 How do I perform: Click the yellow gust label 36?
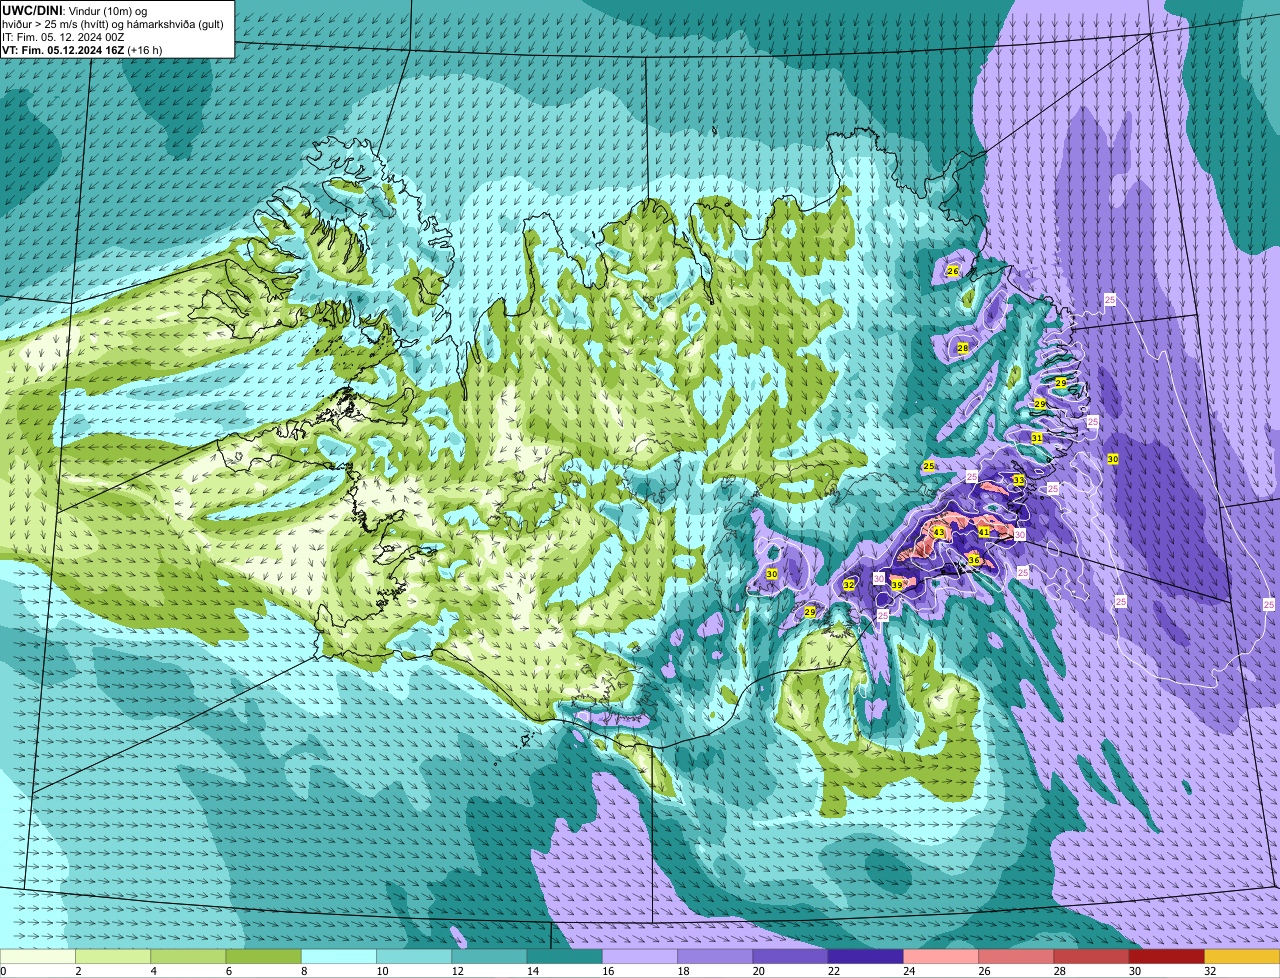(974, 560)
